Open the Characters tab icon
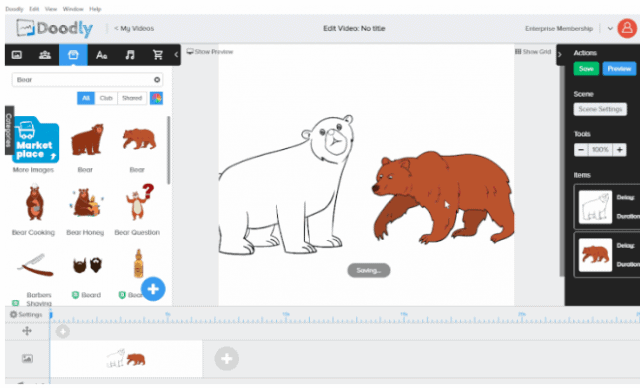This screenshot has width=640, height=388. point(44,55)
